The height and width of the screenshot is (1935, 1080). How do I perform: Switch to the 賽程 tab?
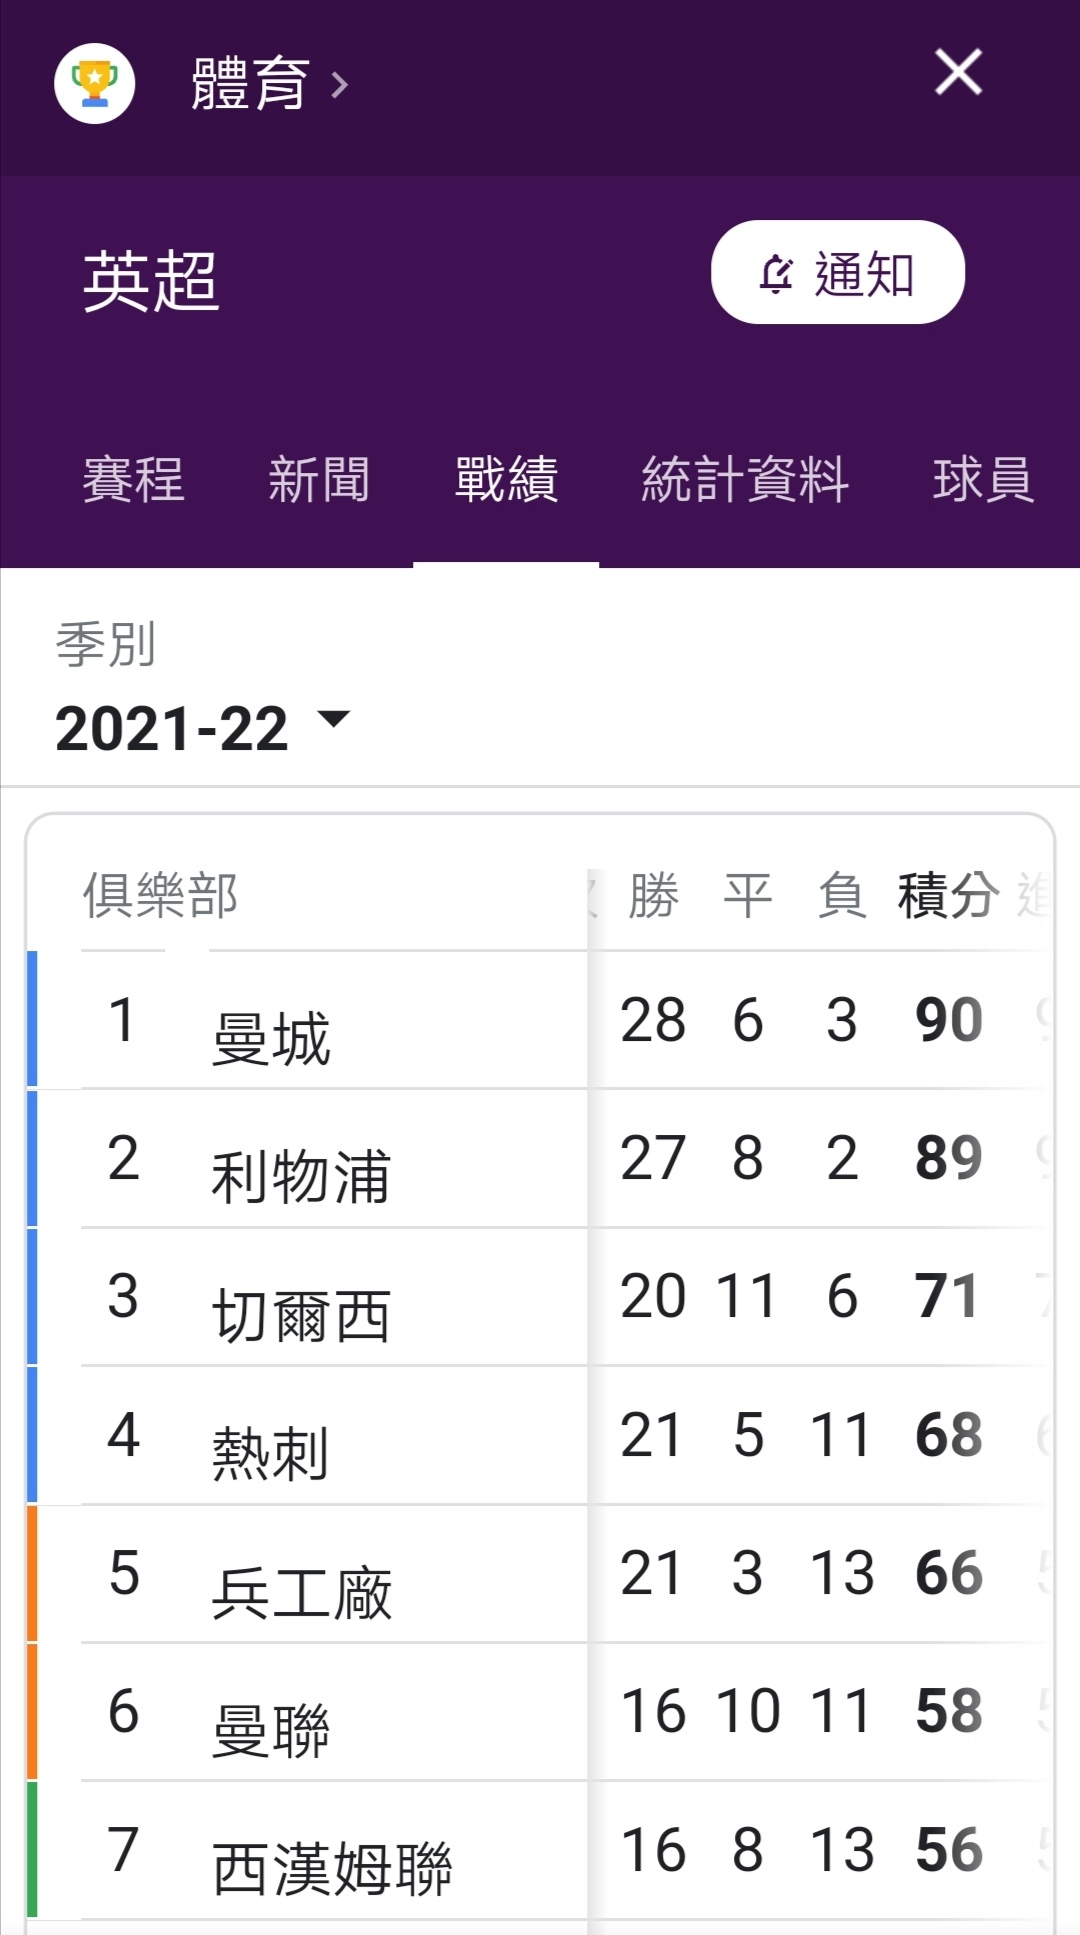(134, 479)
